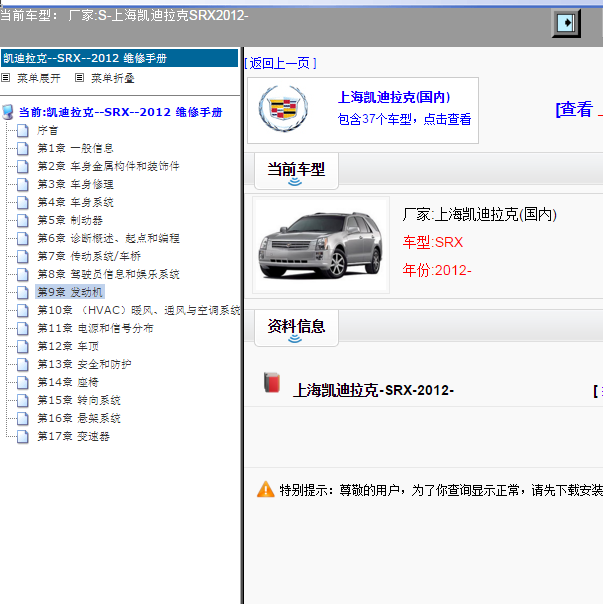Open chapter 第2章 车身金属构件和装饰件

point(108,166)
